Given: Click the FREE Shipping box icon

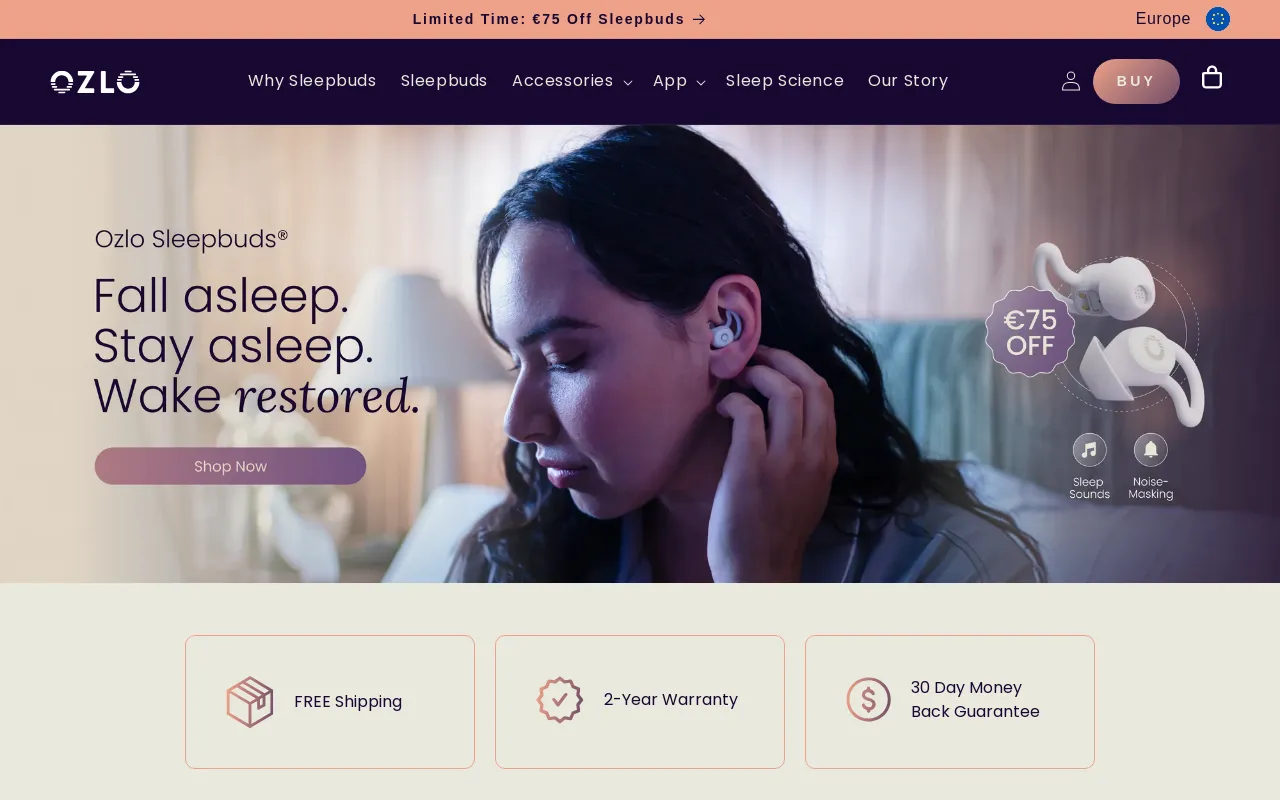Looking at the screenshot, I should click(x=250, y=702).
